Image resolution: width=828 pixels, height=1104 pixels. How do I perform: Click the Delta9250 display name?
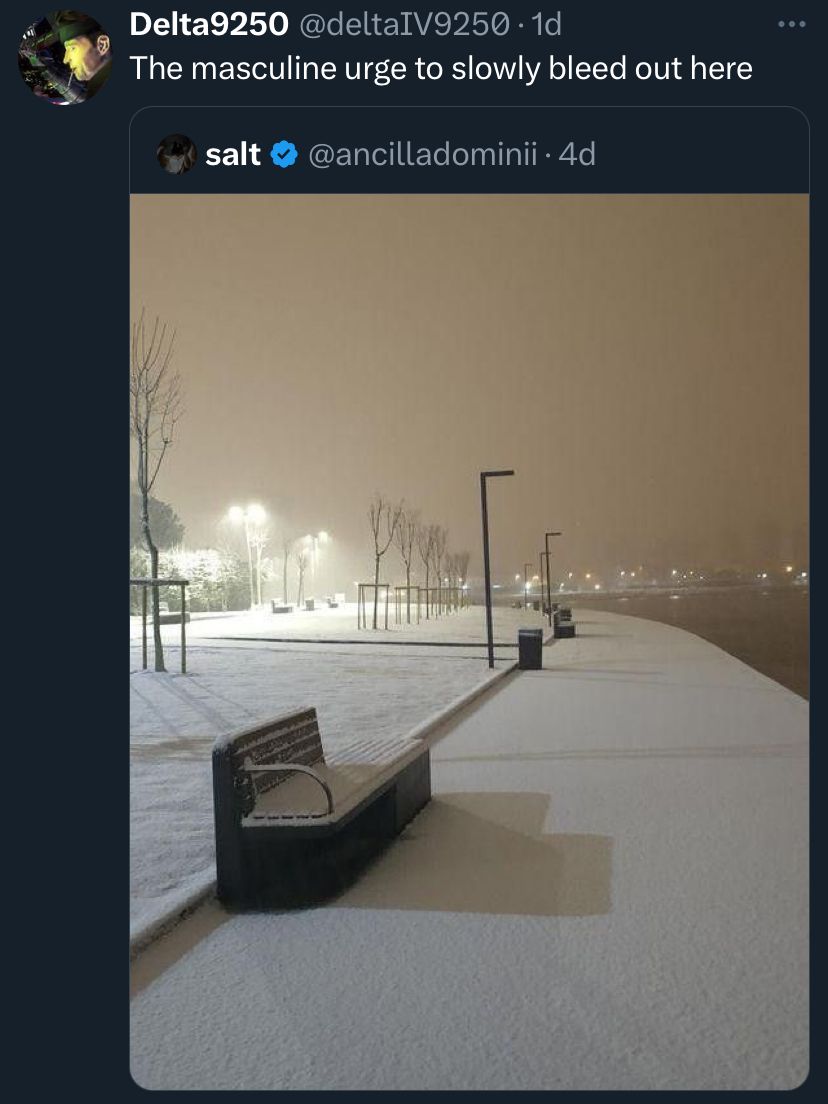tap(208, 25)
